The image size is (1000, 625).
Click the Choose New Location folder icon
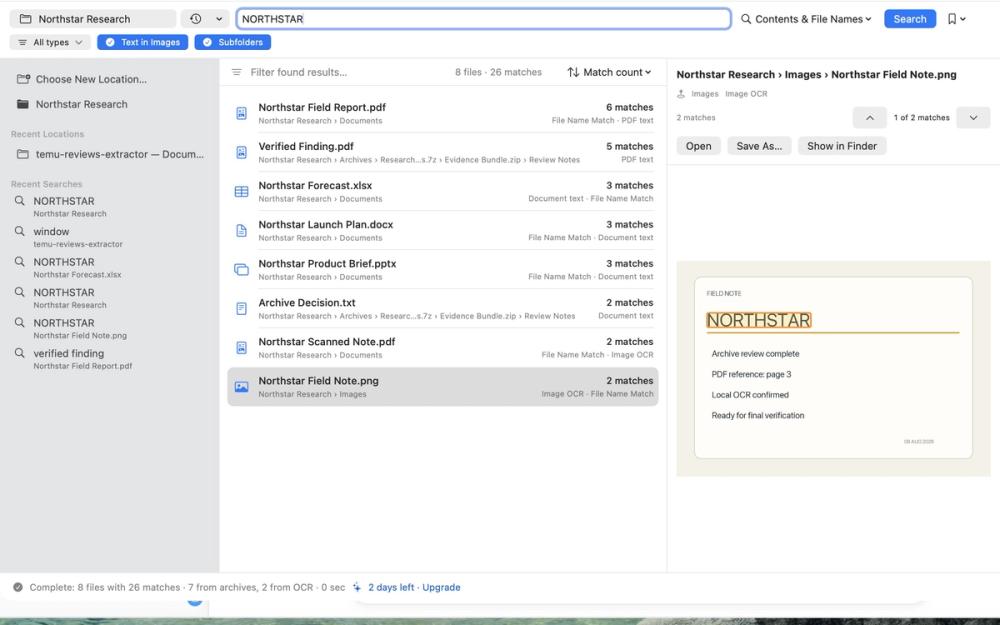coord(23,79)
